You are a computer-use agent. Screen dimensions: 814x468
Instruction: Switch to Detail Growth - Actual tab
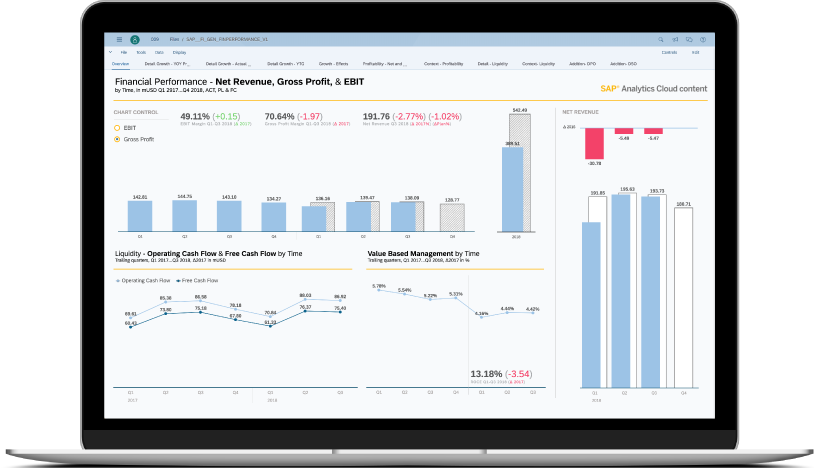[x=228, y=64]
